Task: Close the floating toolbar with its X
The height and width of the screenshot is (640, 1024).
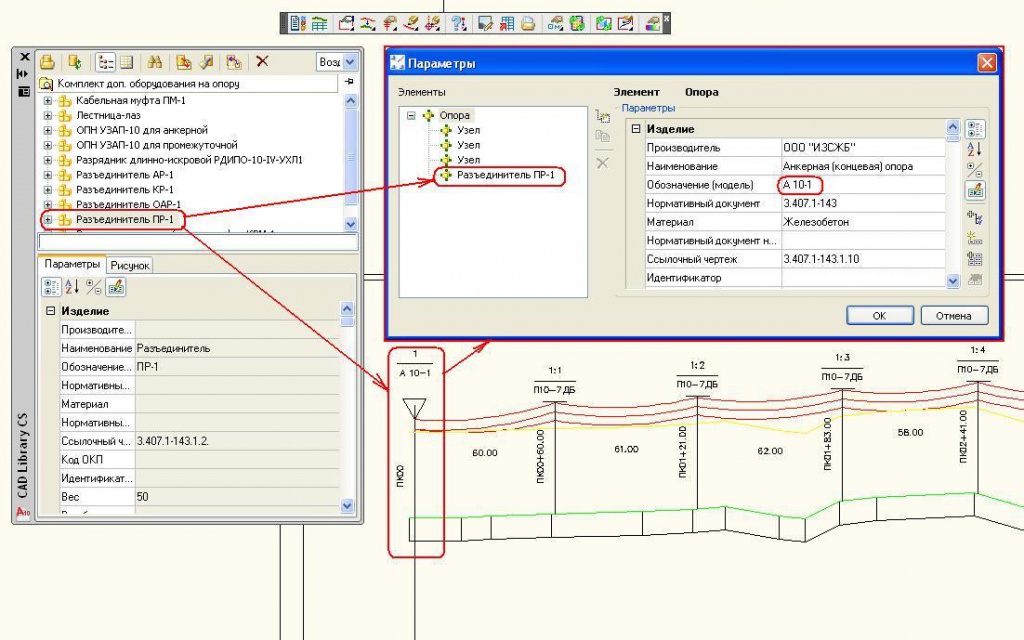Action: (x=666, y=19)
